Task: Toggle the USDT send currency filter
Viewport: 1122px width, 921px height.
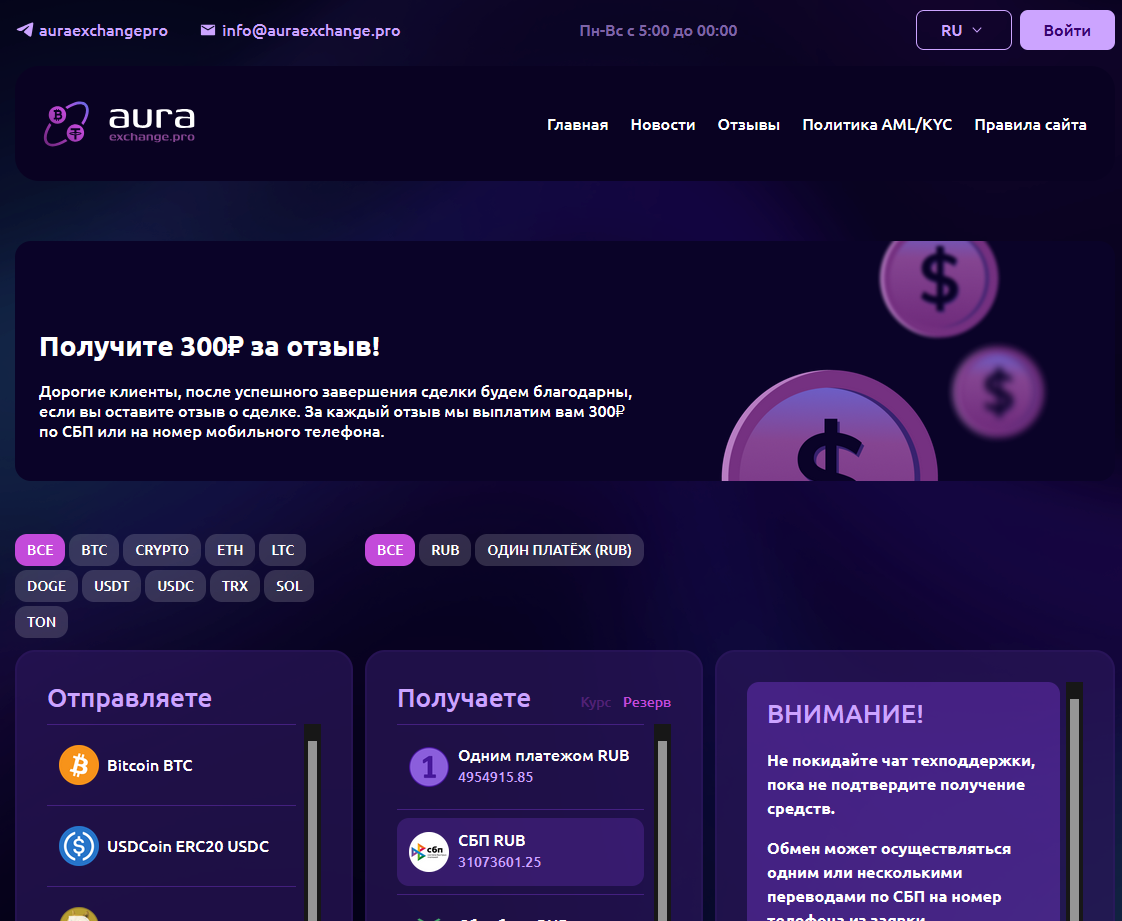Action: pos(112,586)
